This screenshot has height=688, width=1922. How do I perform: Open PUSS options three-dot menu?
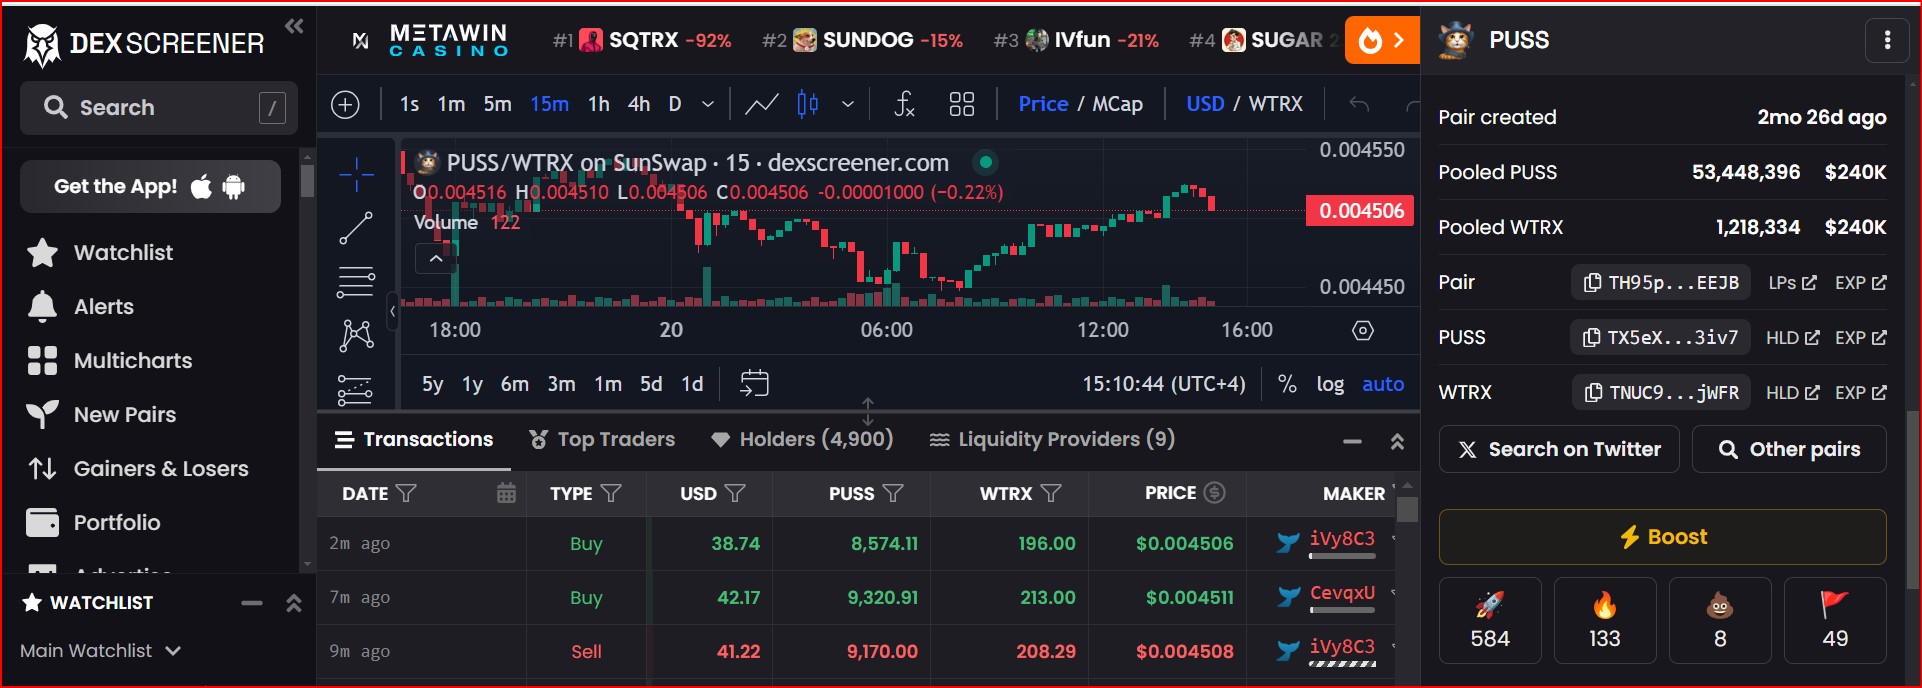pos(1887,40)
